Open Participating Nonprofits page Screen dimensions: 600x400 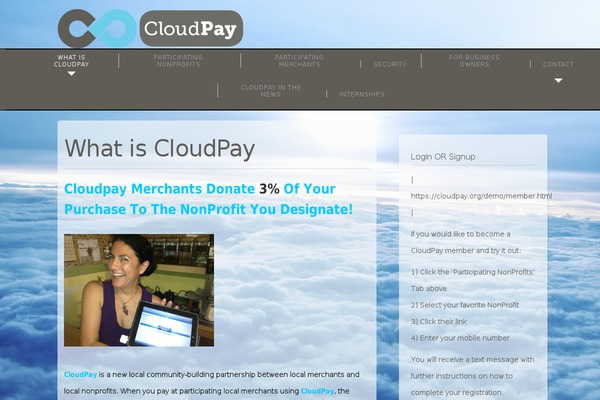click(178, 61)
